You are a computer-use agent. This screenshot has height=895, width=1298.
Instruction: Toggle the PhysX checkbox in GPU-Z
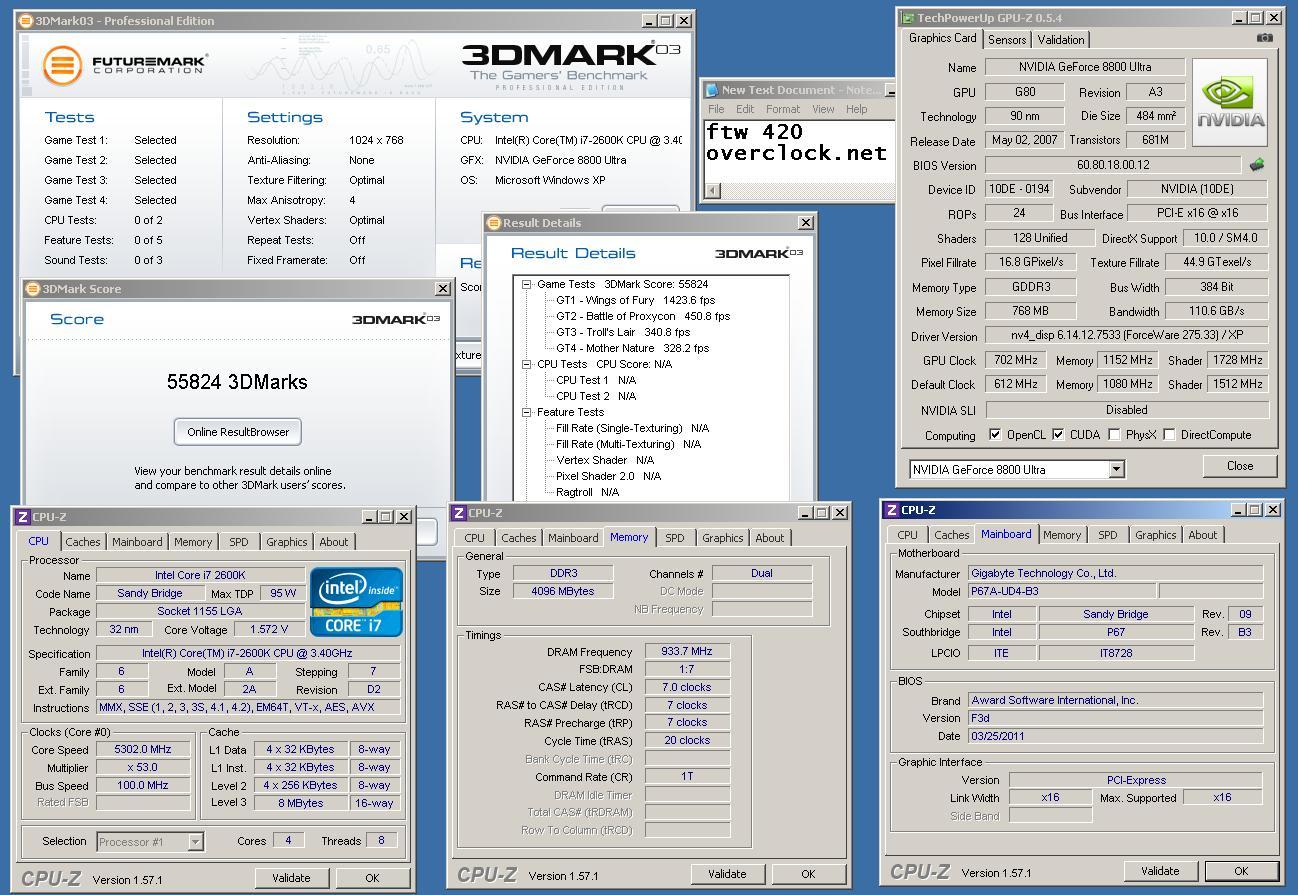[1114, 435]
